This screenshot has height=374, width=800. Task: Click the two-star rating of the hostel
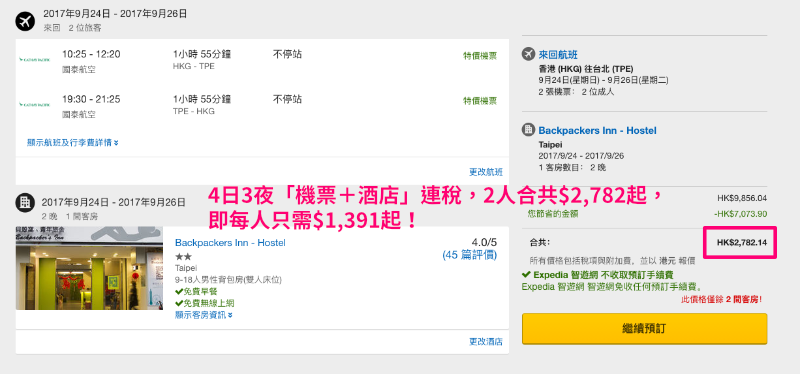tap(183, 257)
